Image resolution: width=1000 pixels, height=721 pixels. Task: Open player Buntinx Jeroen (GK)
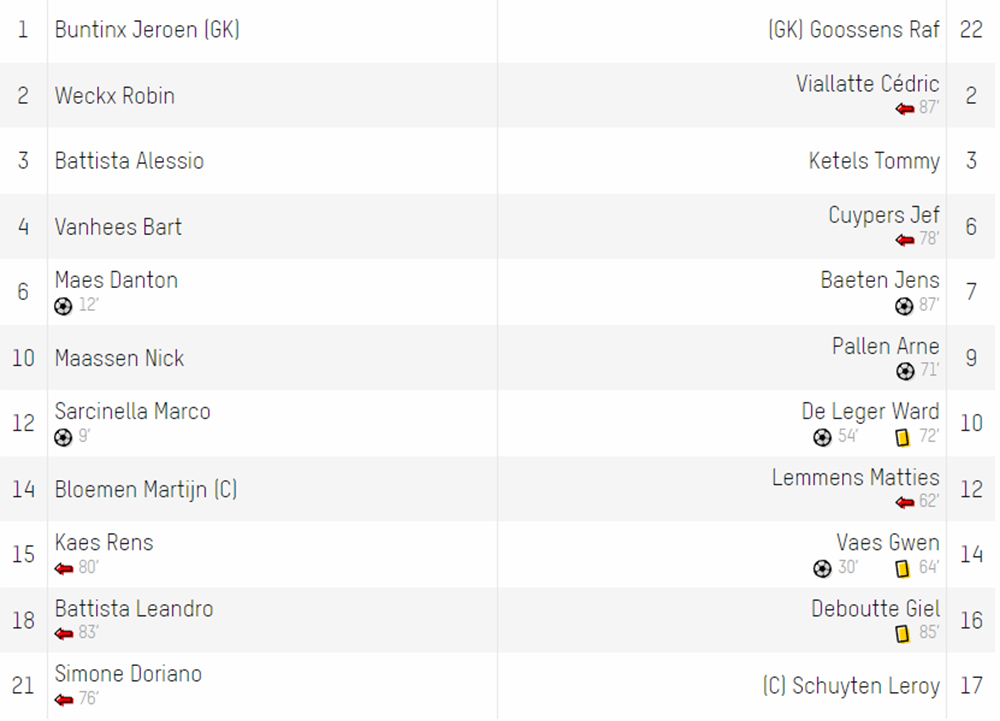click(x=147, y=30)
